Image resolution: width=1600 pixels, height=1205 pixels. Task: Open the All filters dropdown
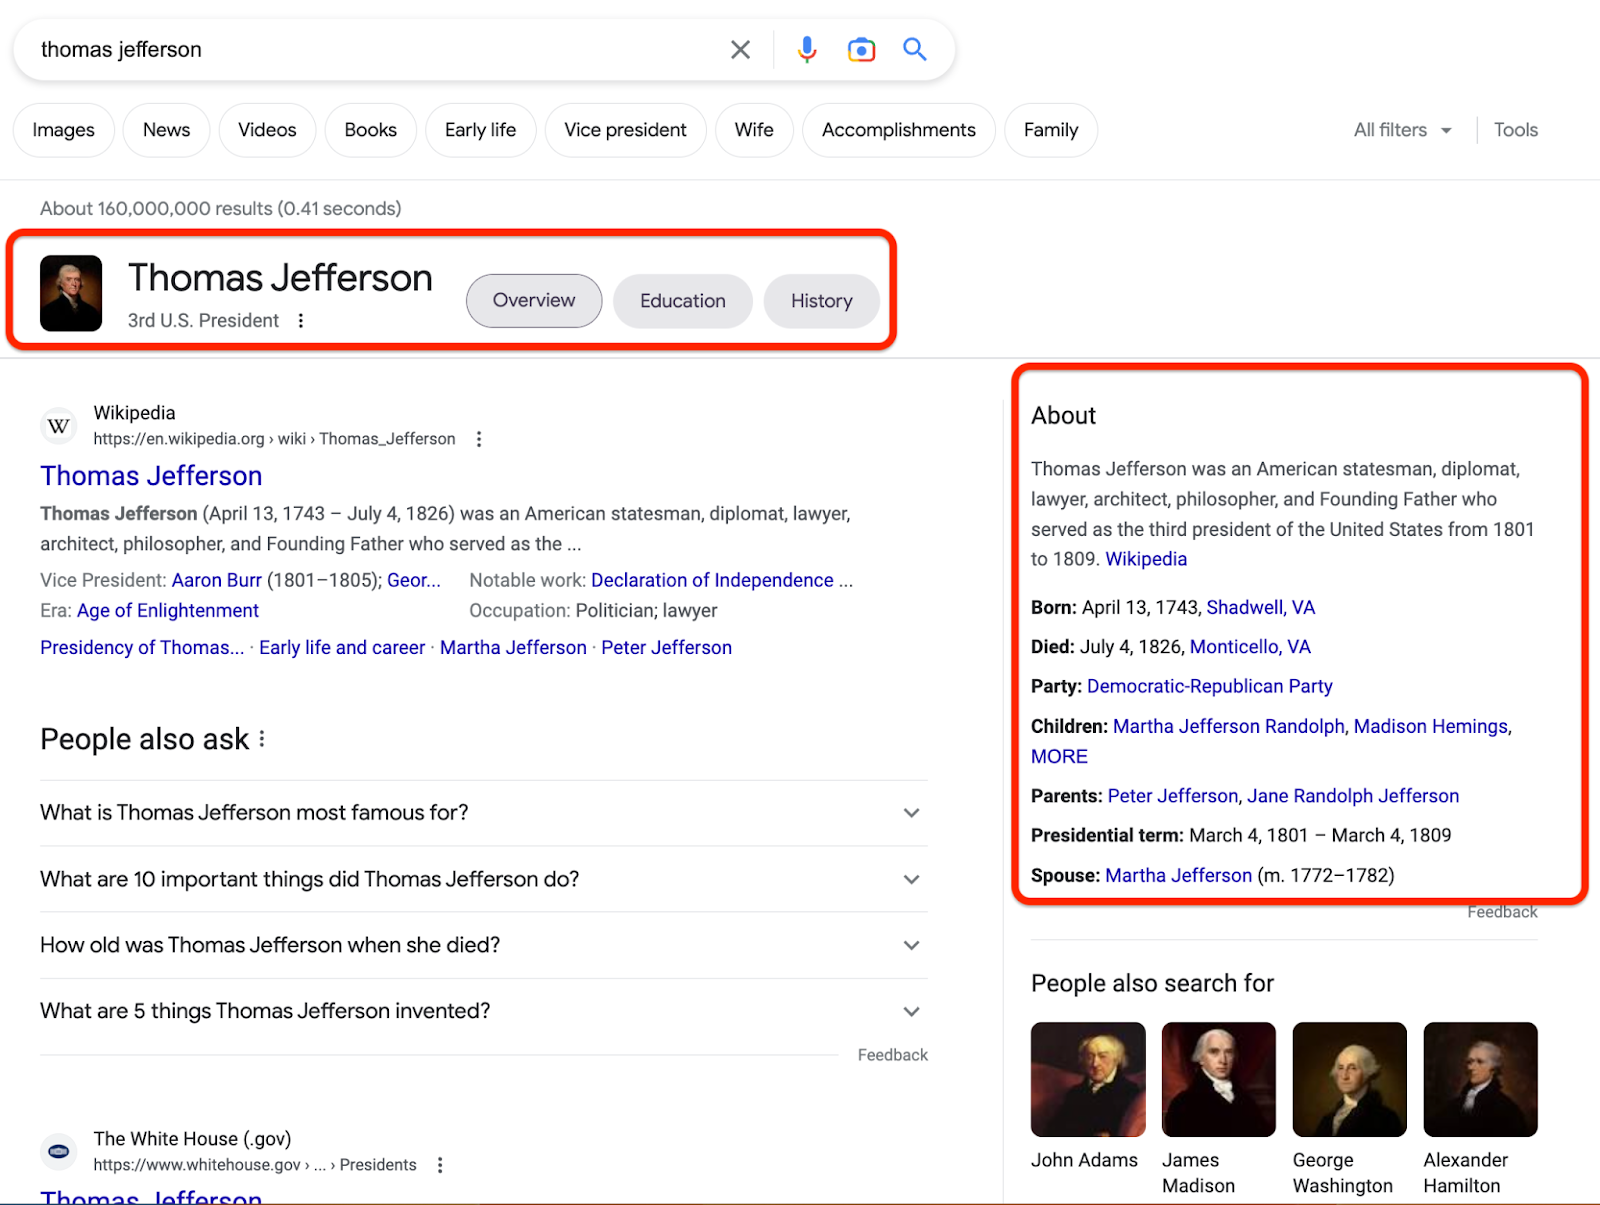pos(1402,130)
